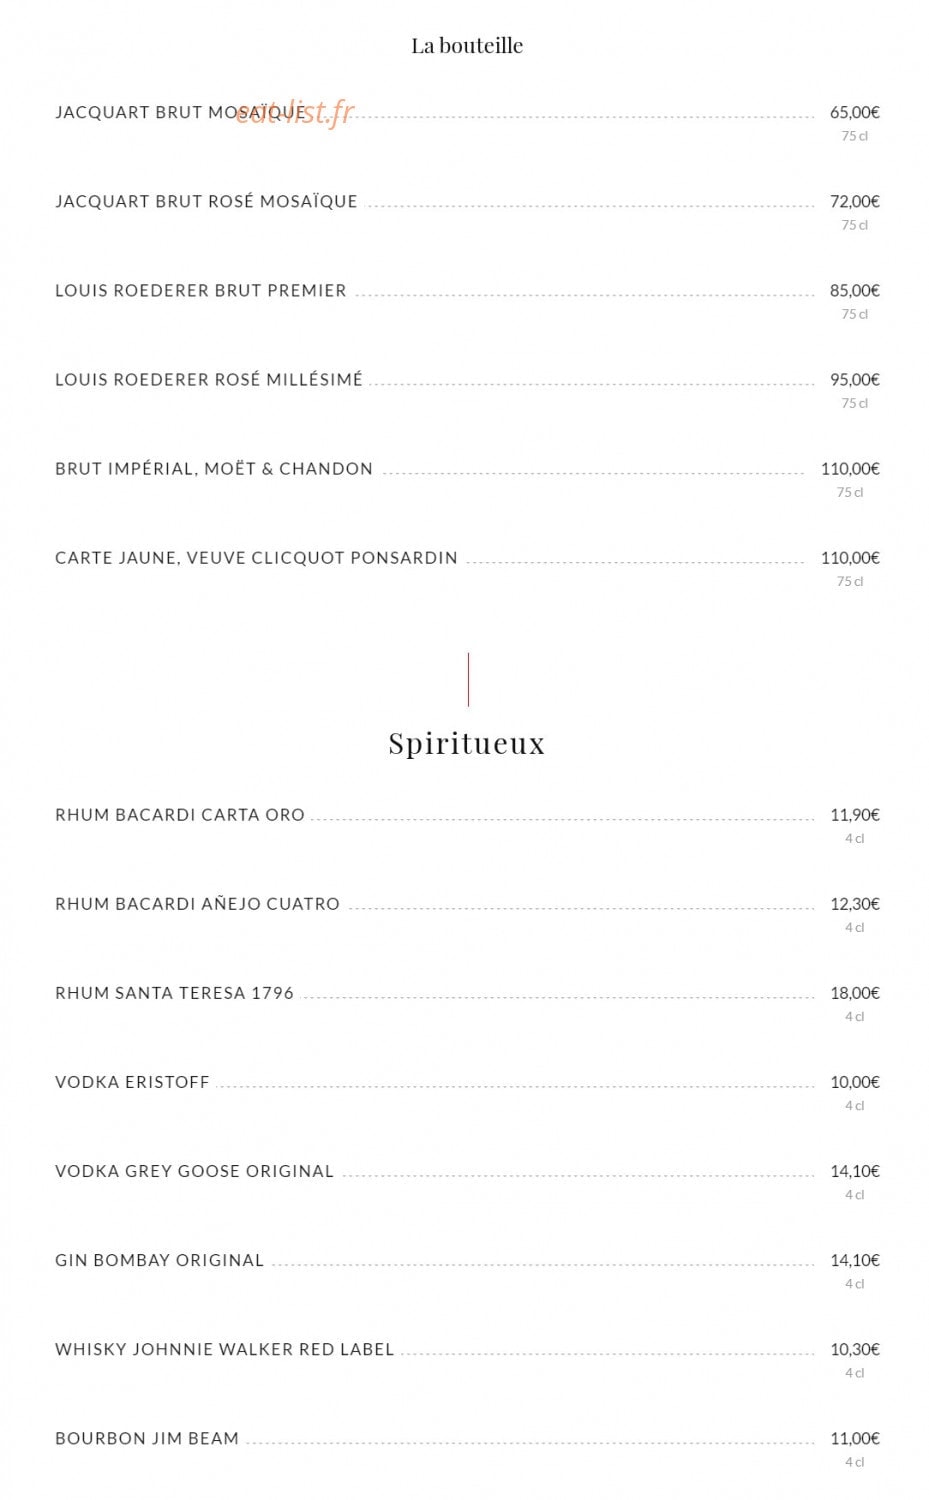
Task: Click Carte Jaune, Veuve Clicquot Ponsardin
Action: (256, 558)
